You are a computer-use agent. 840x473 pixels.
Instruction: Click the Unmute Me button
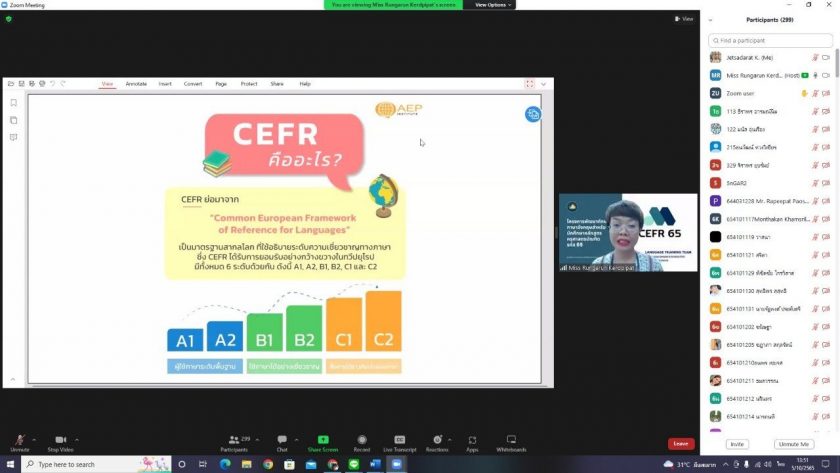[x=792, y=443]
